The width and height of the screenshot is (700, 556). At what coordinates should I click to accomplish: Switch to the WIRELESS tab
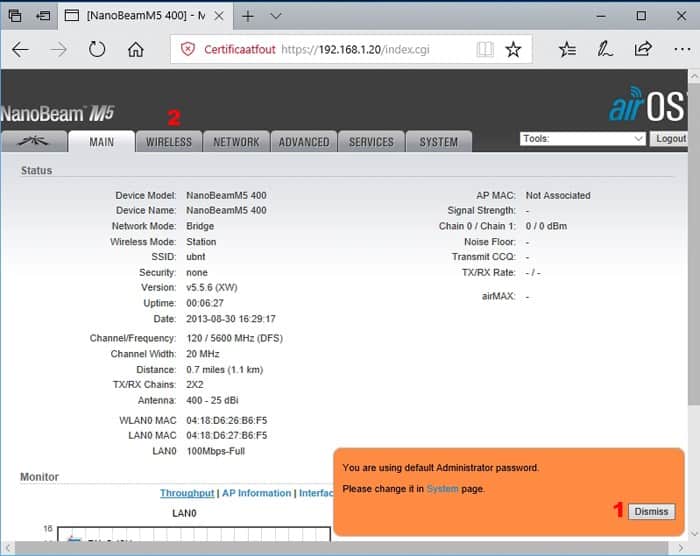pos(169,142)
